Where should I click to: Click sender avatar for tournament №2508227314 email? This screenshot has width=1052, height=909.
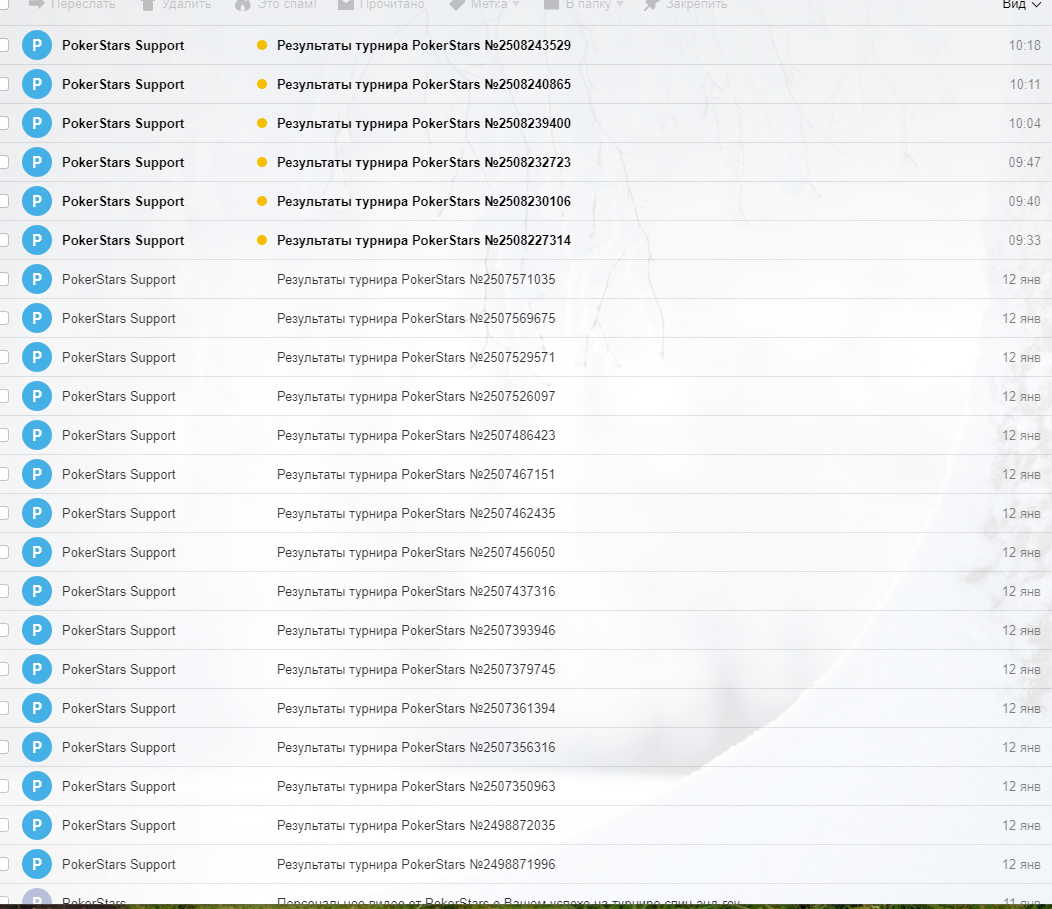[37, 240]
